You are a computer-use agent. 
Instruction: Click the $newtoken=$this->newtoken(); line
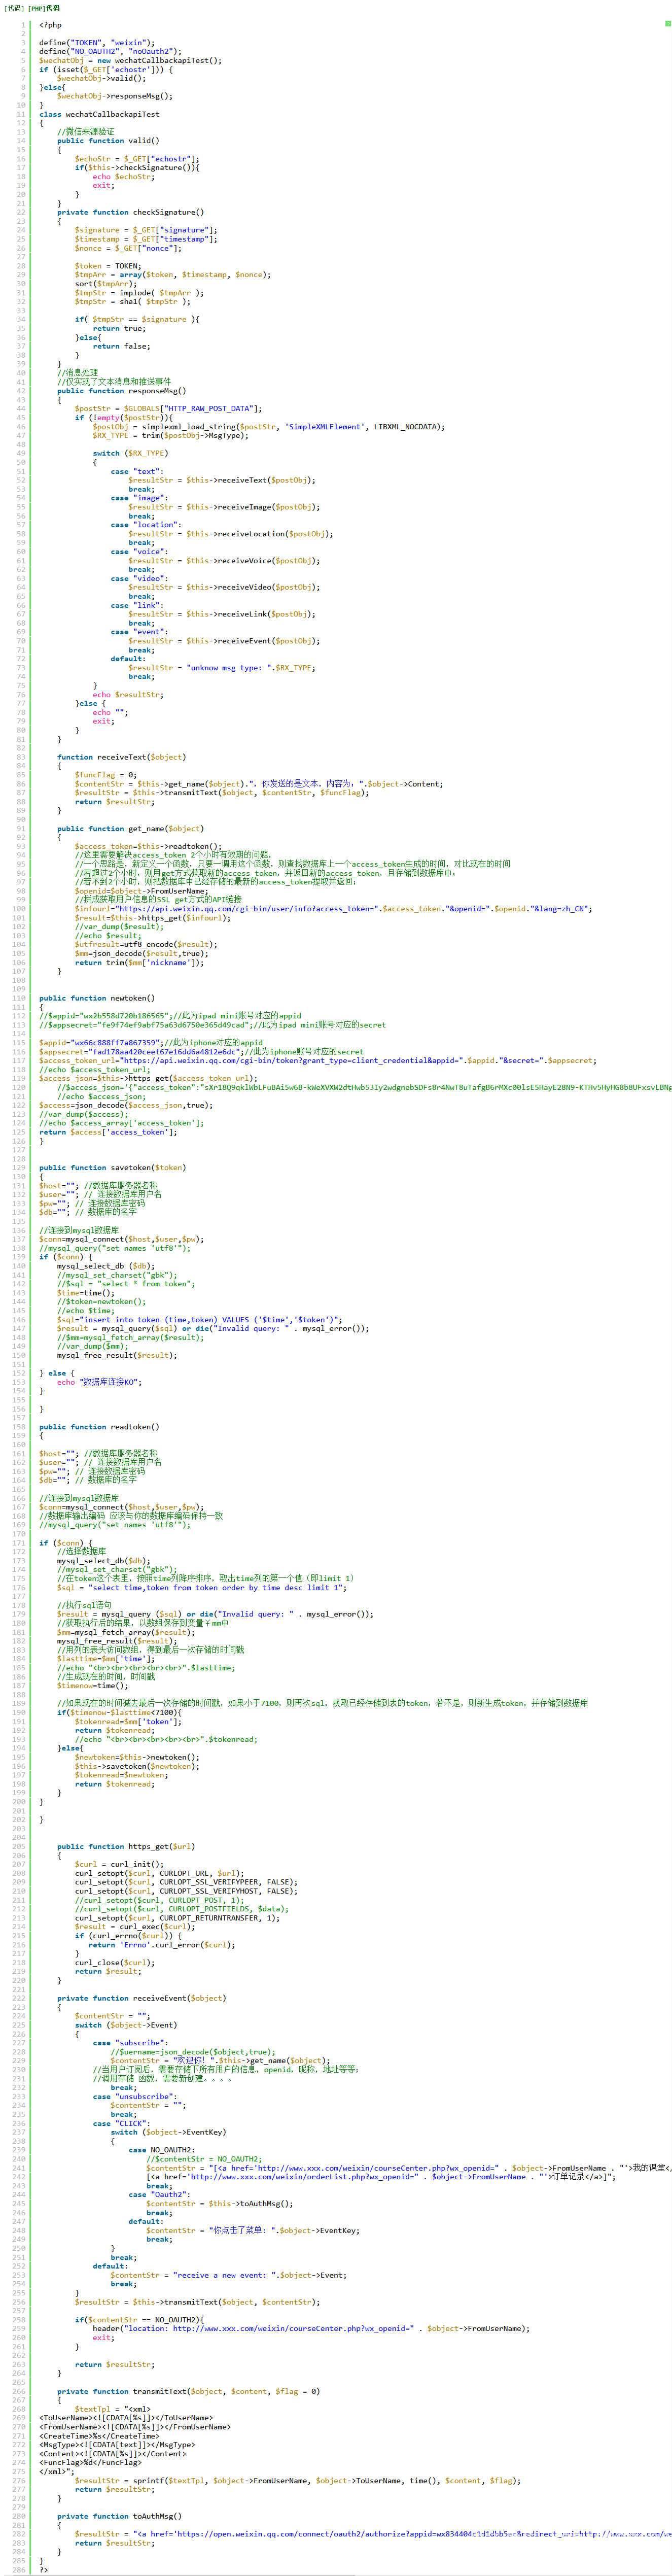[x=137, y=1757]
